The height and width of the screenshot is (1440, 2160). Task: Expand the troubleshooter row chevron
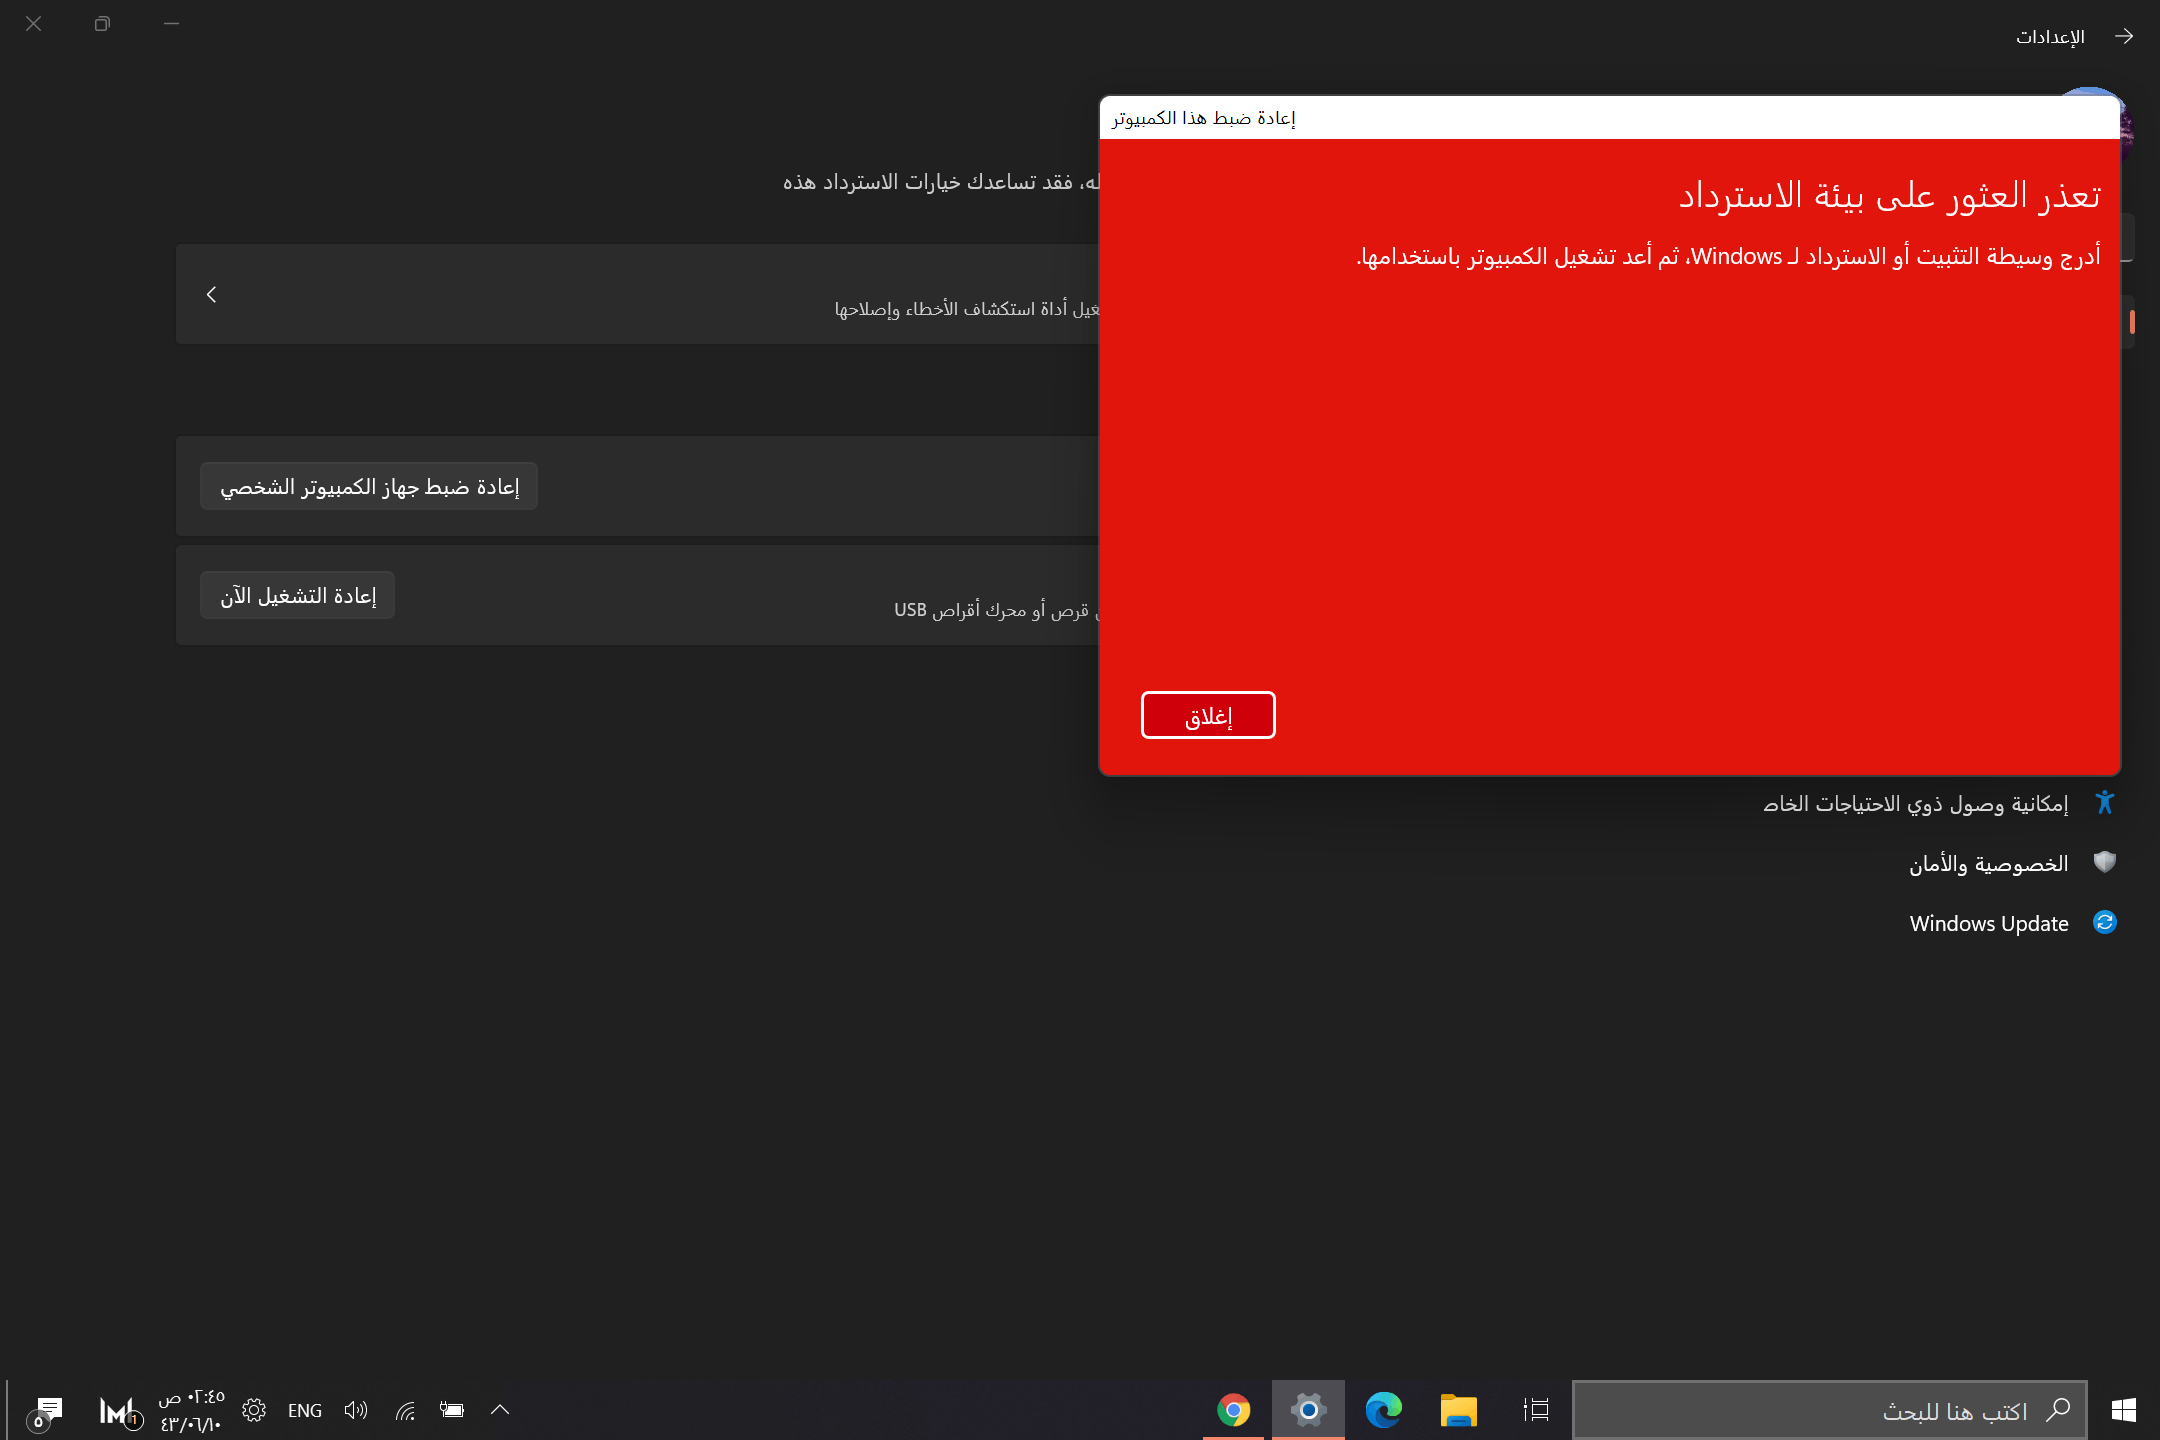(x=211, y=294)
